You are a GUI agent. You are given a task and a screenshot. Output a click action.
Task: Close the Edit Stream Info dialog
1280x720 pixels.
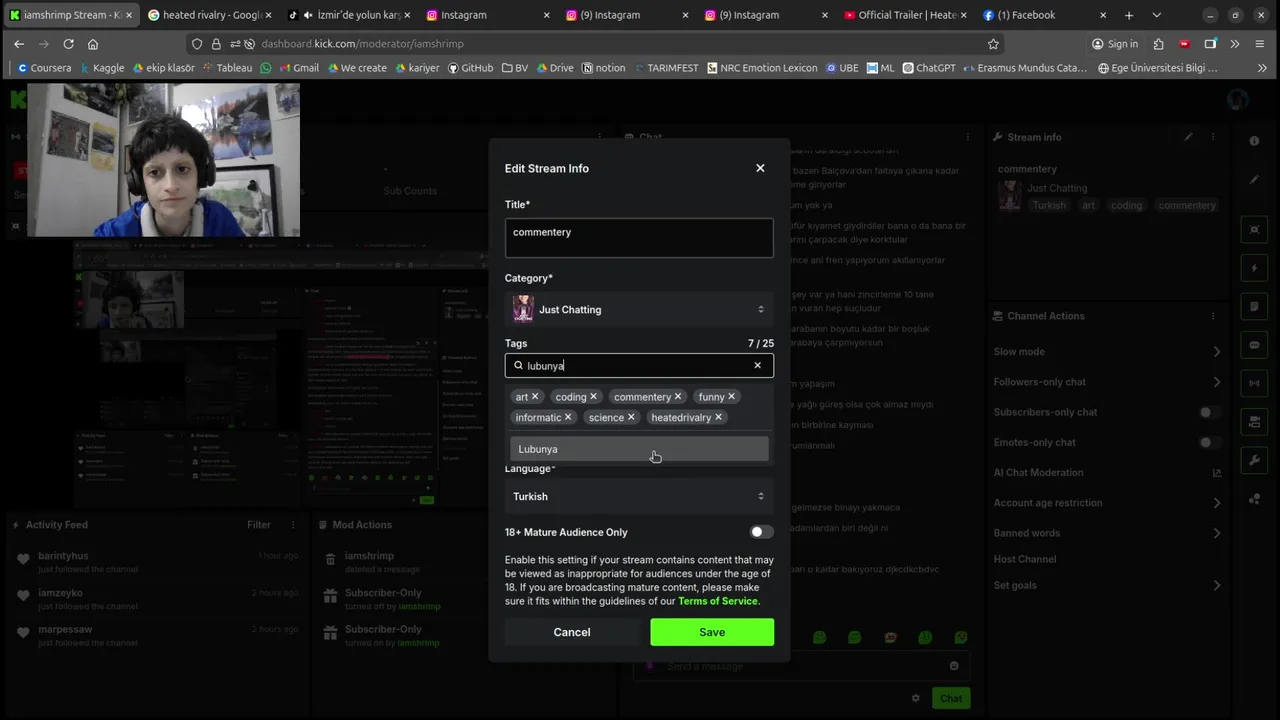click(x=760, y=168)
